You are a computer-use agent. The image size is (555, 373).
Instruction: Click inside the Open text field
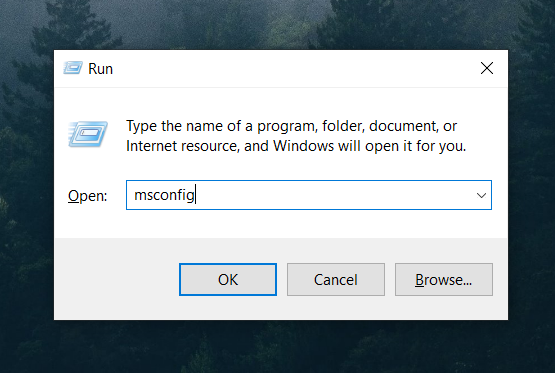[x=309, y=195]
